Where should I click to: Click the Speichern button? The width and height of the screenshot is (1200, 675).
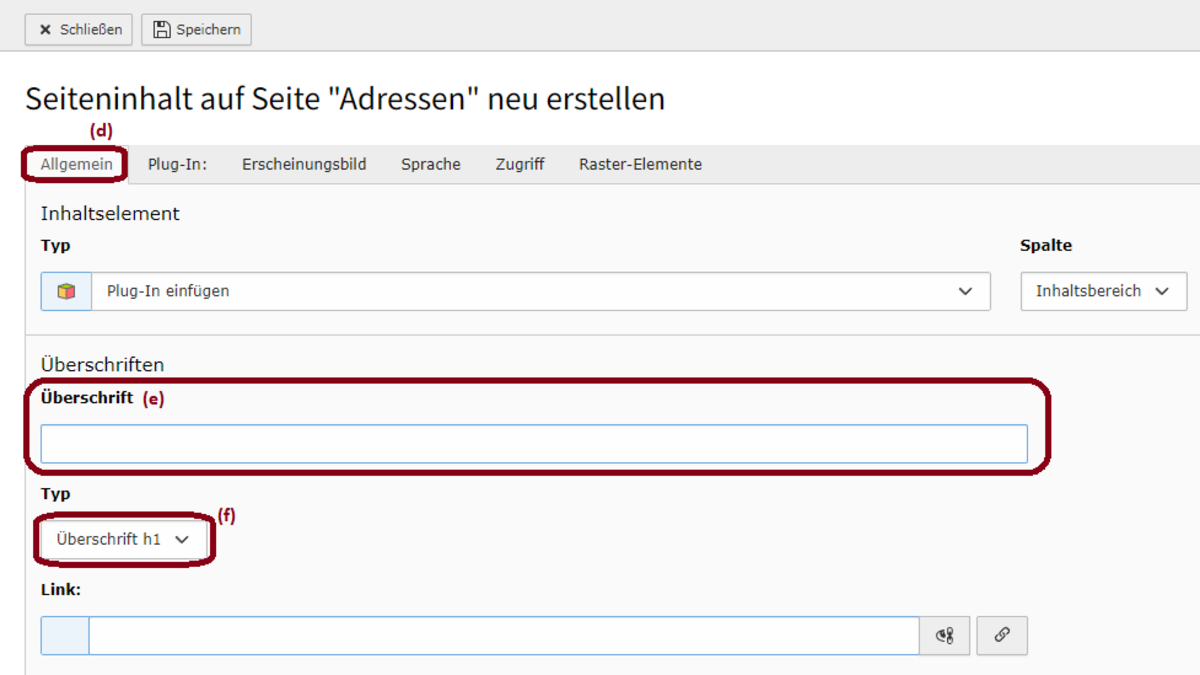tap(196, 30)
